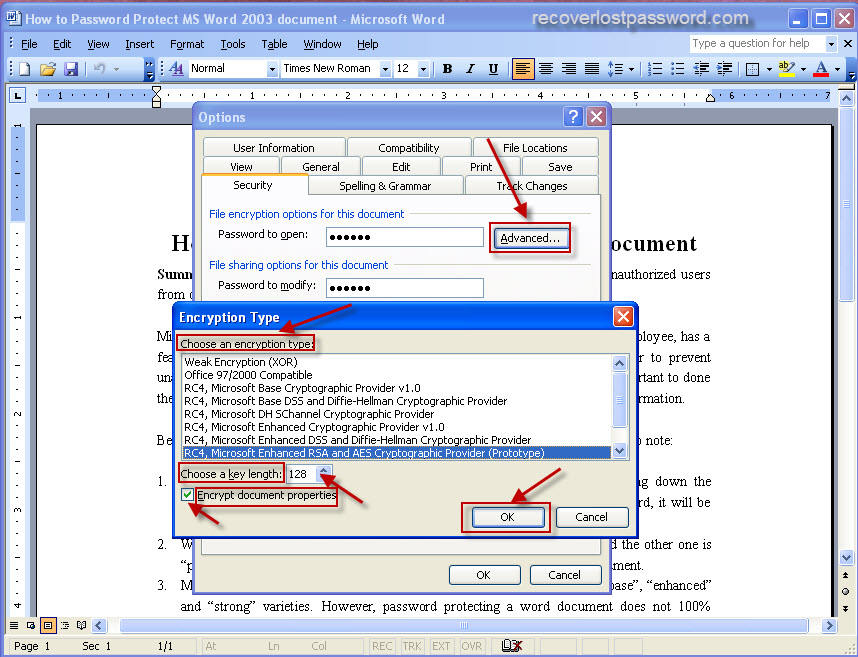Toggle Bold formatting
The width and height of the screenshot is (858, 657).
[x=447, y=69]
